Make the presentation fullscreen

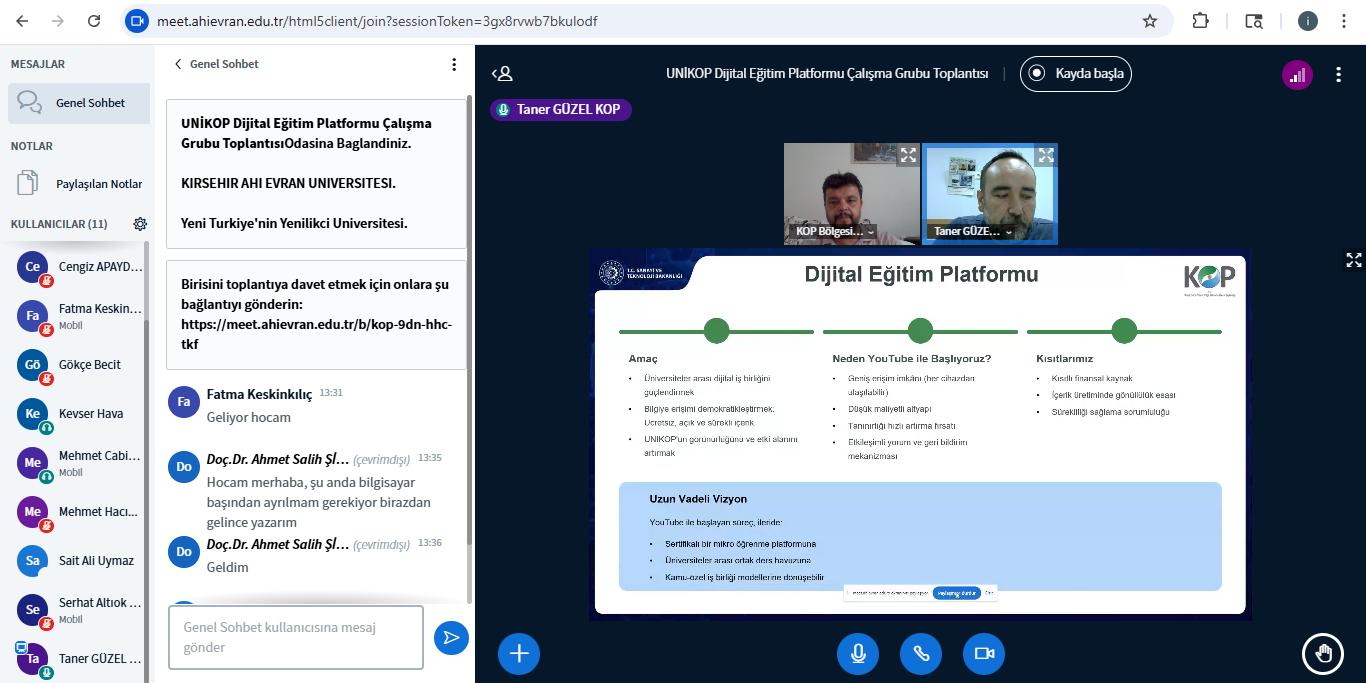pos(1353,260)
